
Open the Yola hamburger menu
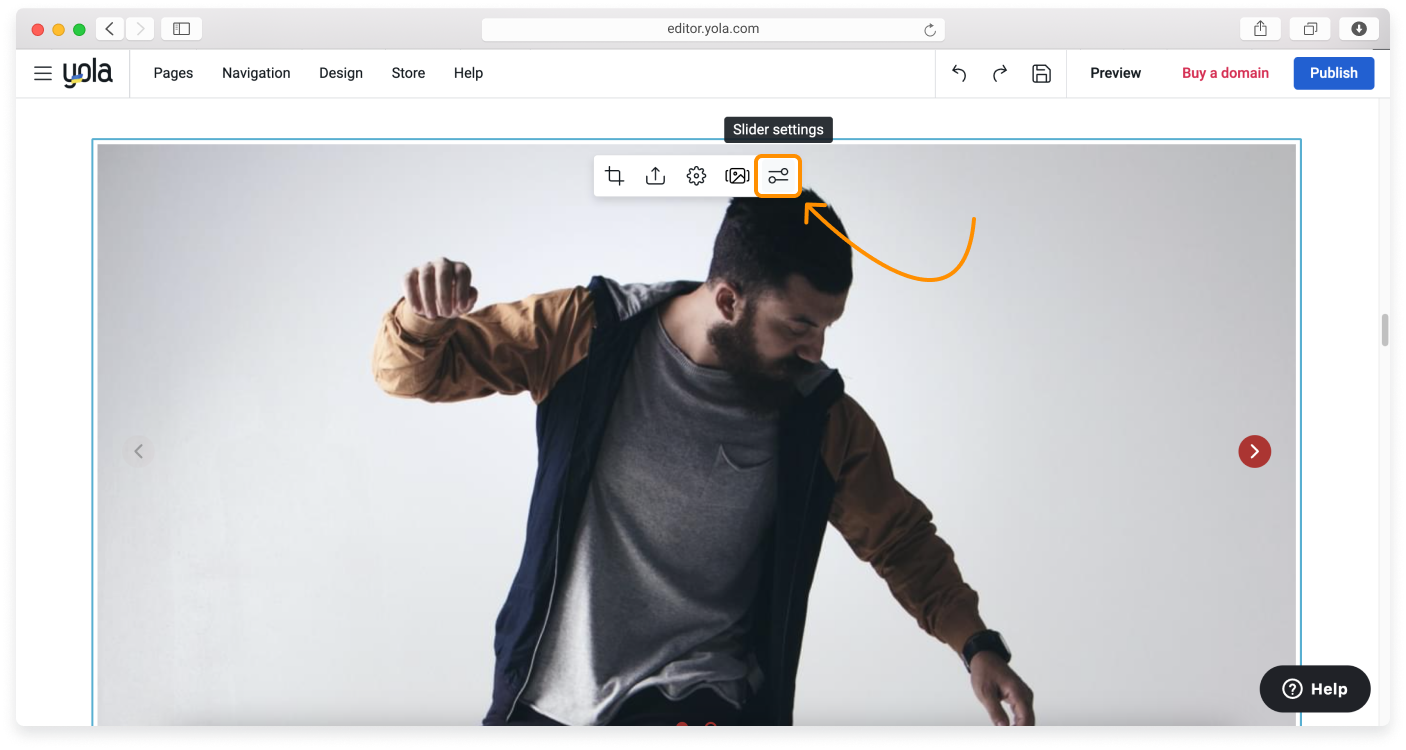point(42,73)
